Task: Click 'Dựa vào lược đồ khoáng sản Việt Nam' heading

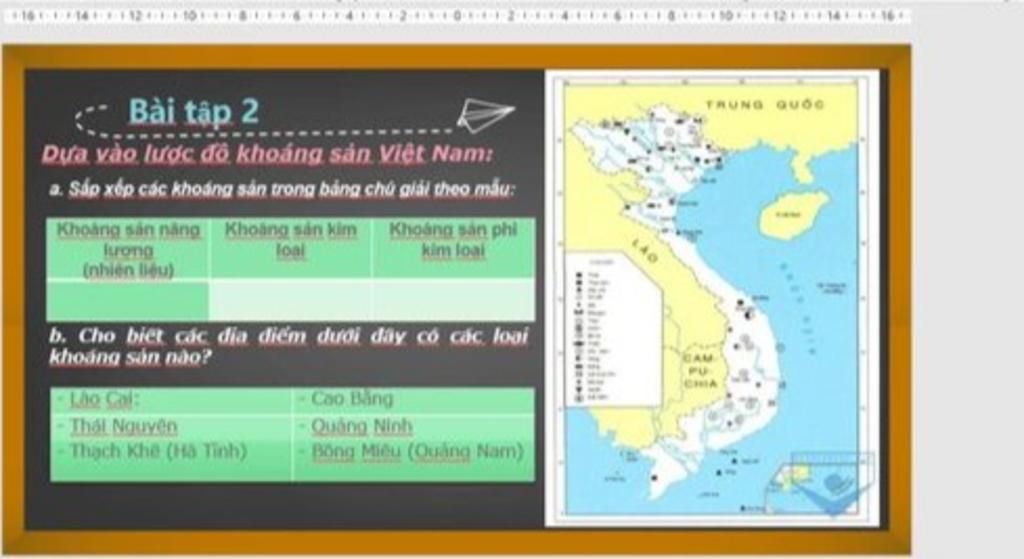Action: click(x=267, y=154)
